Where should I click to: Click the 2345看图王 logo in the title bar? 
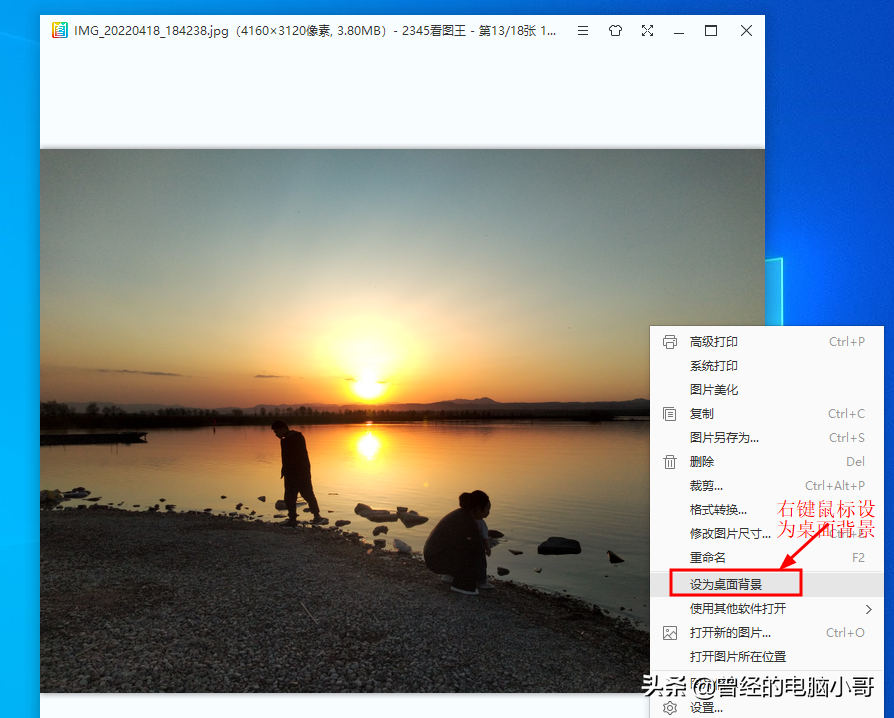click(x=61, y=30)
